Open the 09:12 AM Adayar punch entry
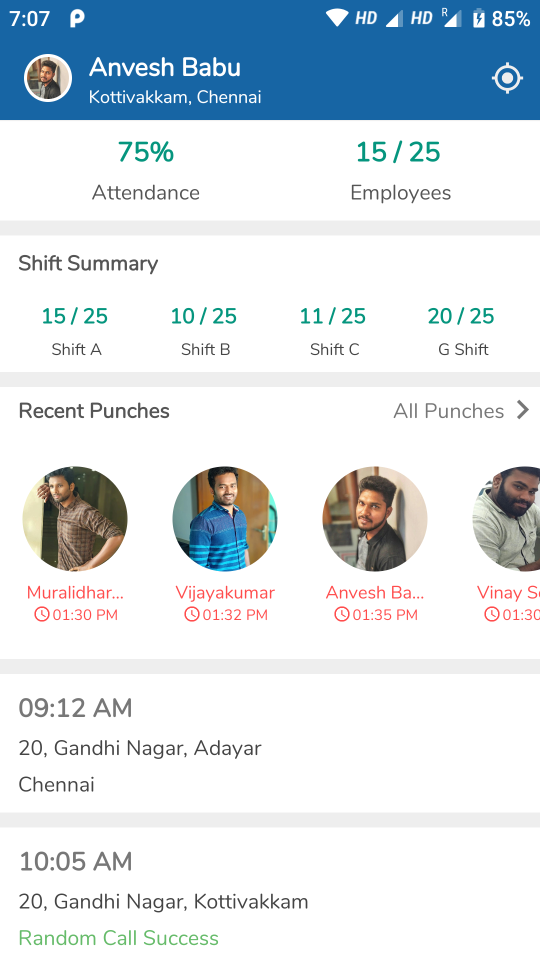Screen dimensions: 540x960 coord(270,743)
